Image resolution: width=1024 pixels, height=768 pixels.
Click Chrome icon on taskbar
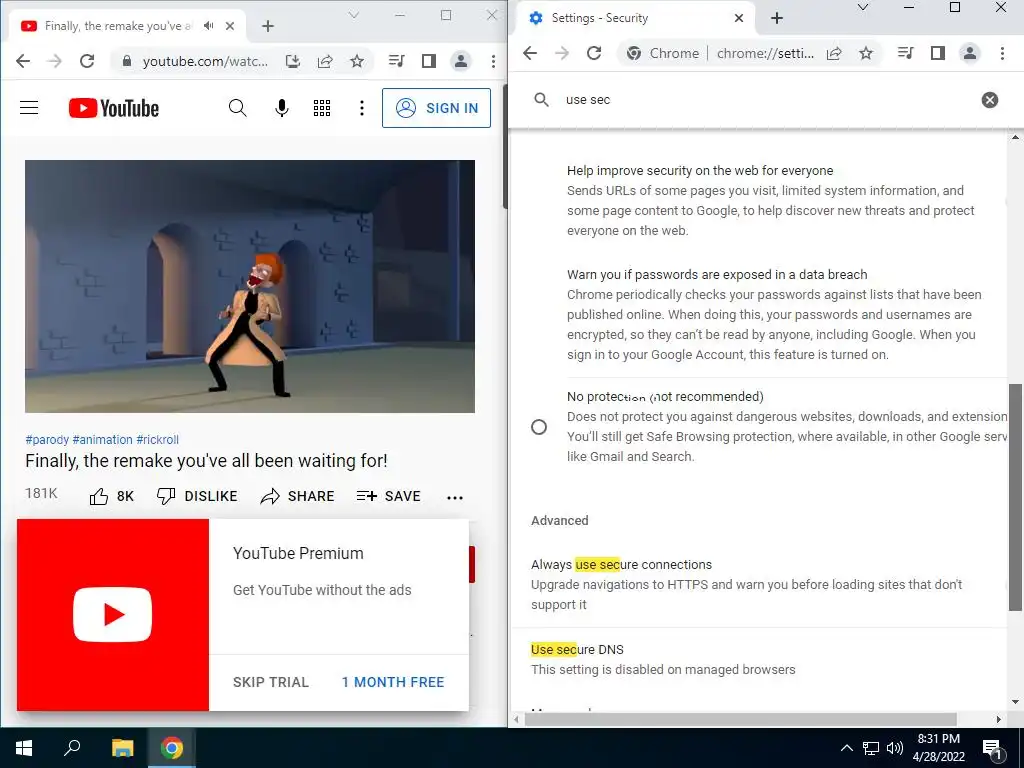pos(172,748)
